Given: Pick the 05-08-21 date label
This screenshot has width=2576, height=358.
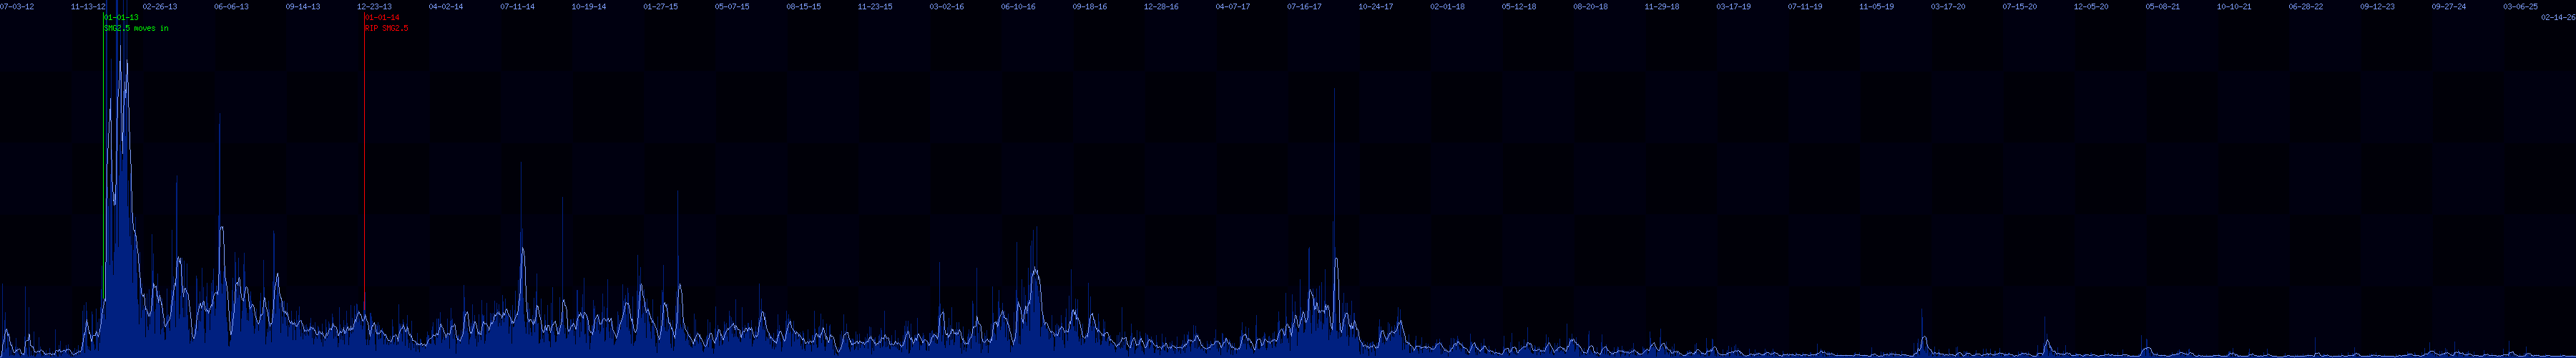Looking at the screenshot, I should (x=2162, y=6).
